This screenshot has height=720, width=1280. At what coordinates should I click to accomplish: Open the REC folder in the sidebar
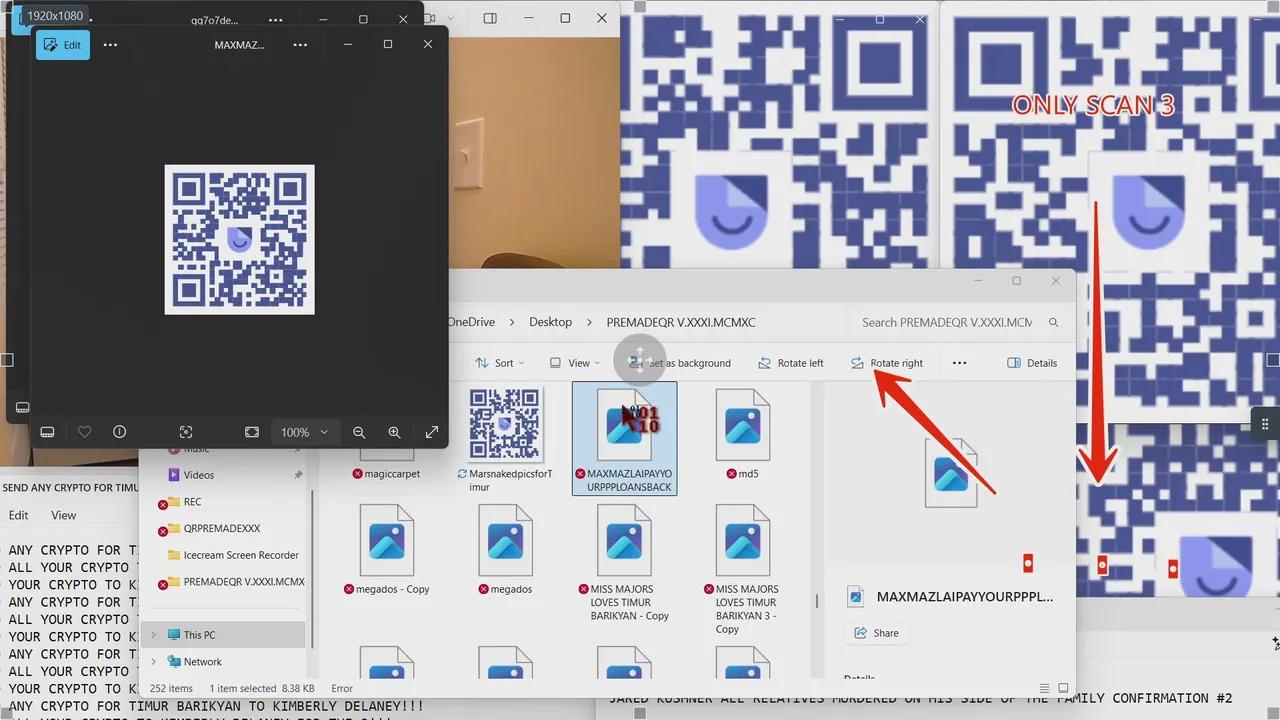point(192,502)
